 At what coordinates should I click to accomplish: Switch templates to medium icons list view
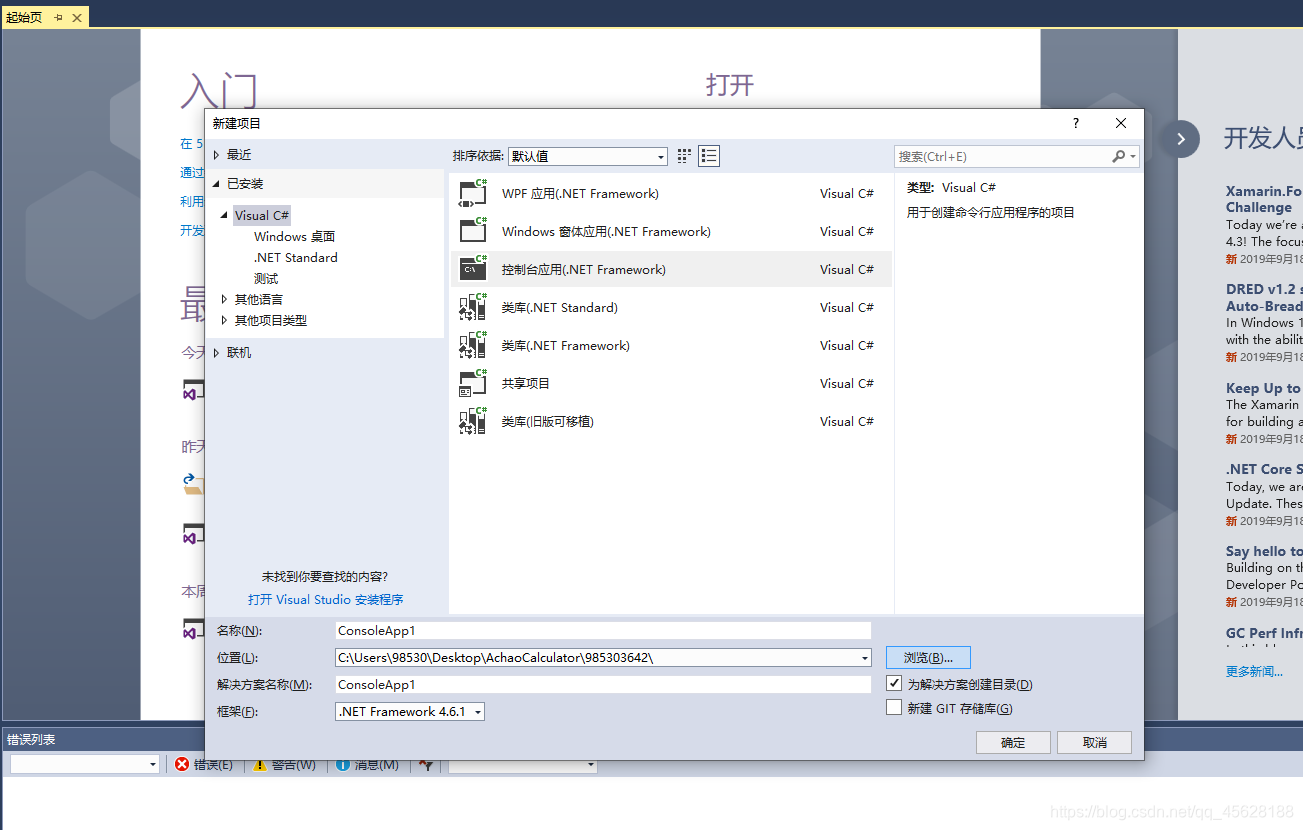click(709, 156)
